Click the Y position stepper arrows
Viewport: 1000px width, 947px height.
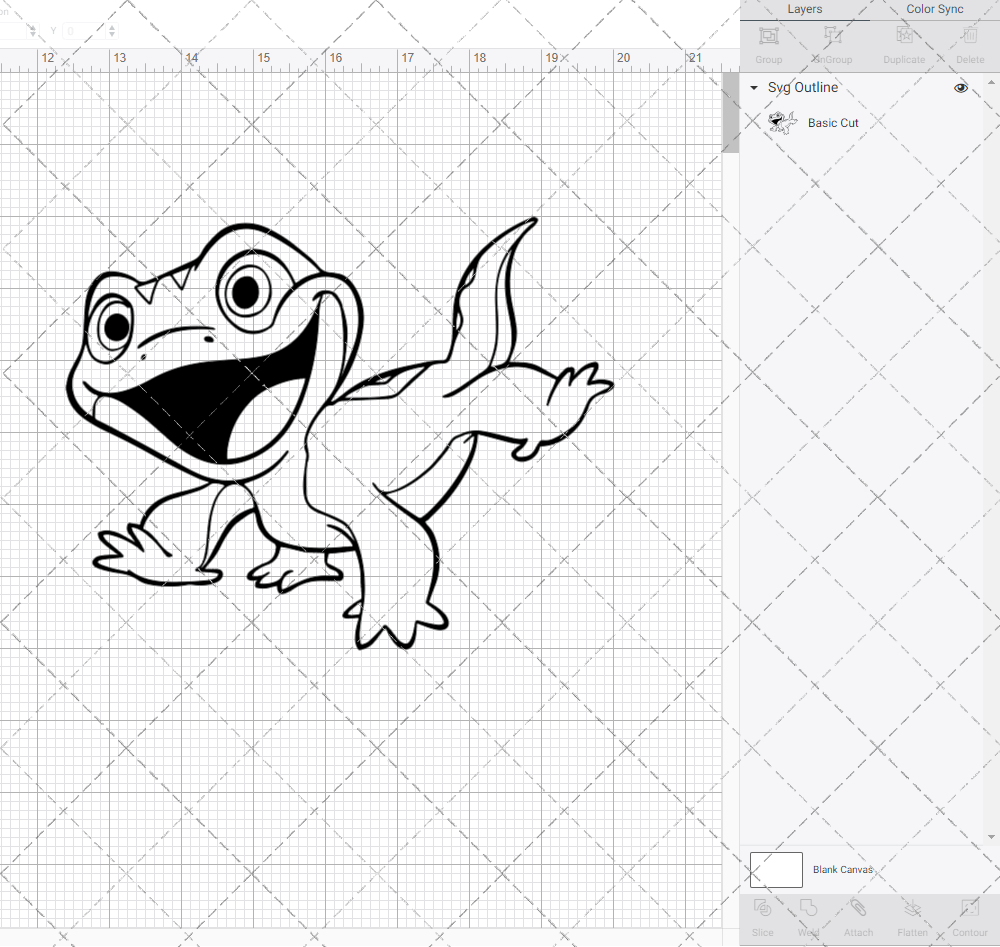112,31
